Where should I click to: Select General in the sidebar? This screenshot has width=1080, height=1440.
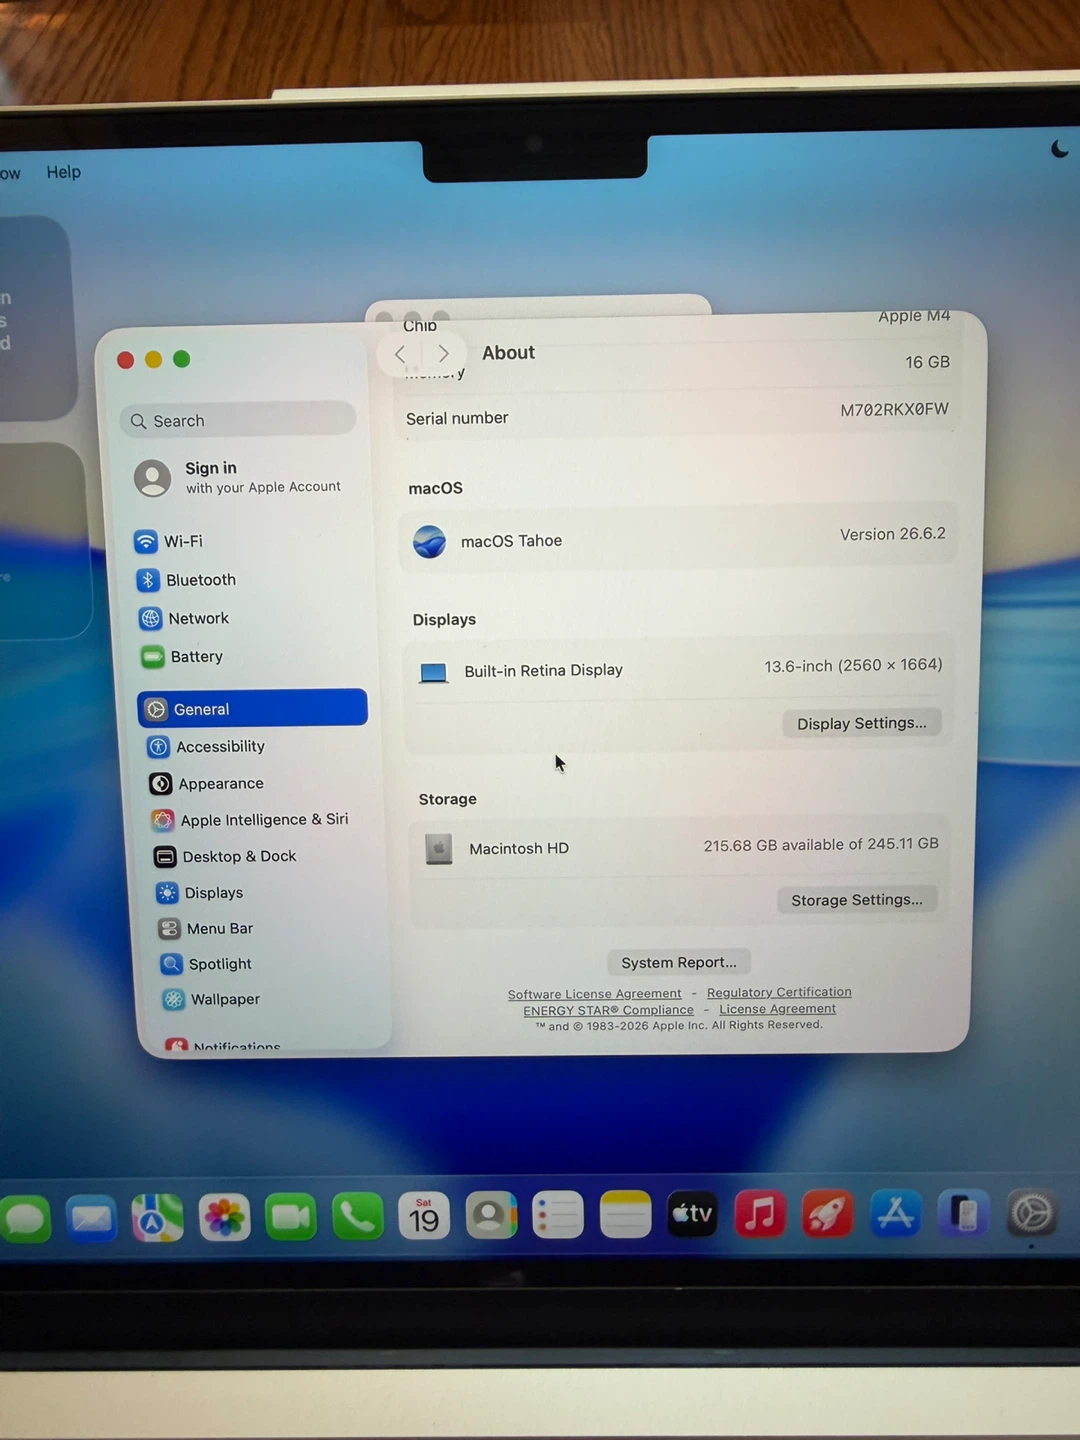253,708
